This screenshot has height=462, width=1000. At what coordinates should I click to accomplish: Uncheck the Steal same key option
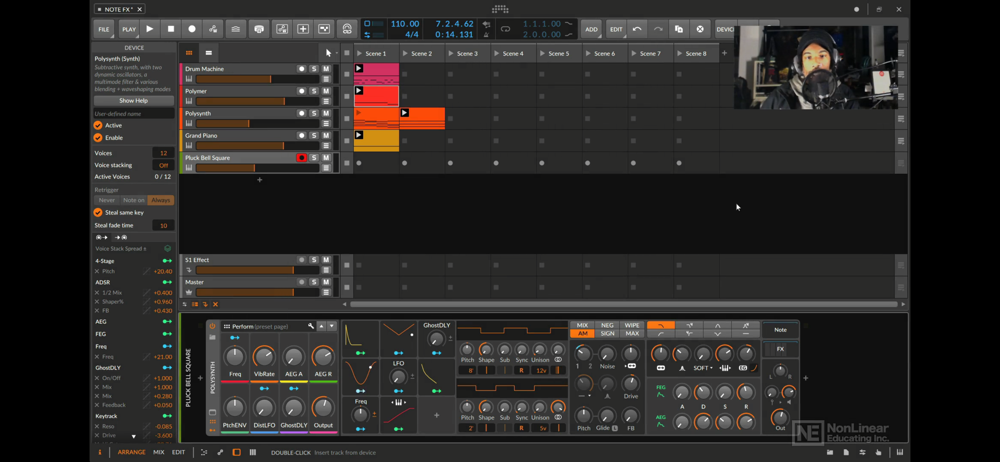(x=98, y=212)
